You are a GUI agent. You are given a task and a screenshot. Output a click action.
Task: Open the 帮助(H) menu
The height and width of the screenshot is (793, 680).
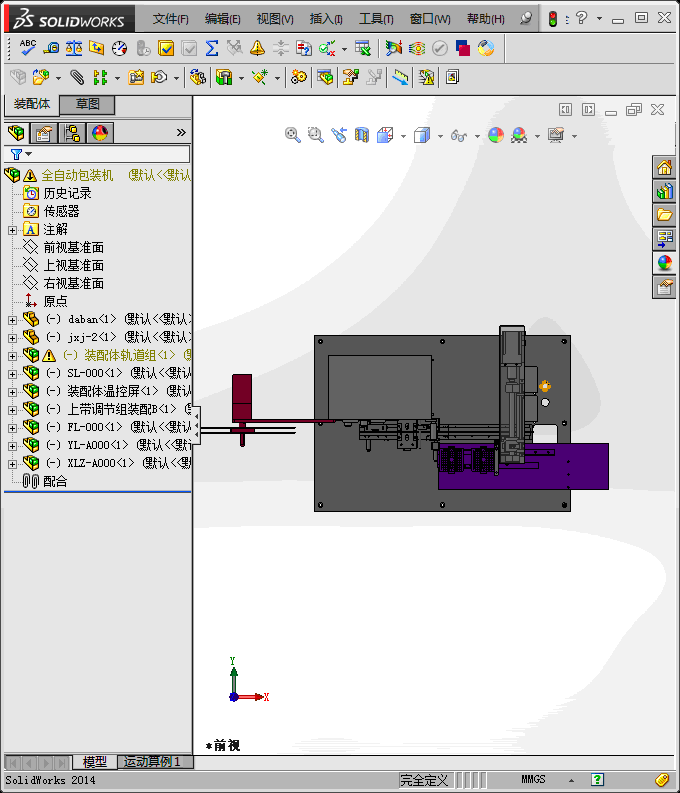click(485, 19)
